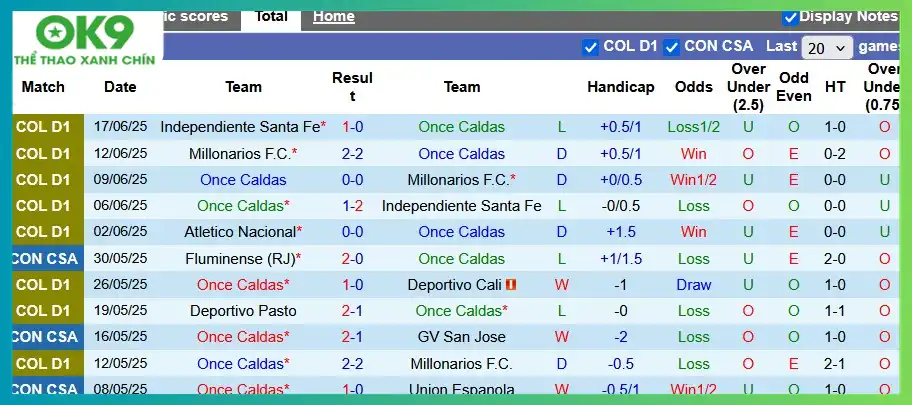
Task: Open the Last 20 games dropdown
Action: pyautogui.click(x=827, y=47)
